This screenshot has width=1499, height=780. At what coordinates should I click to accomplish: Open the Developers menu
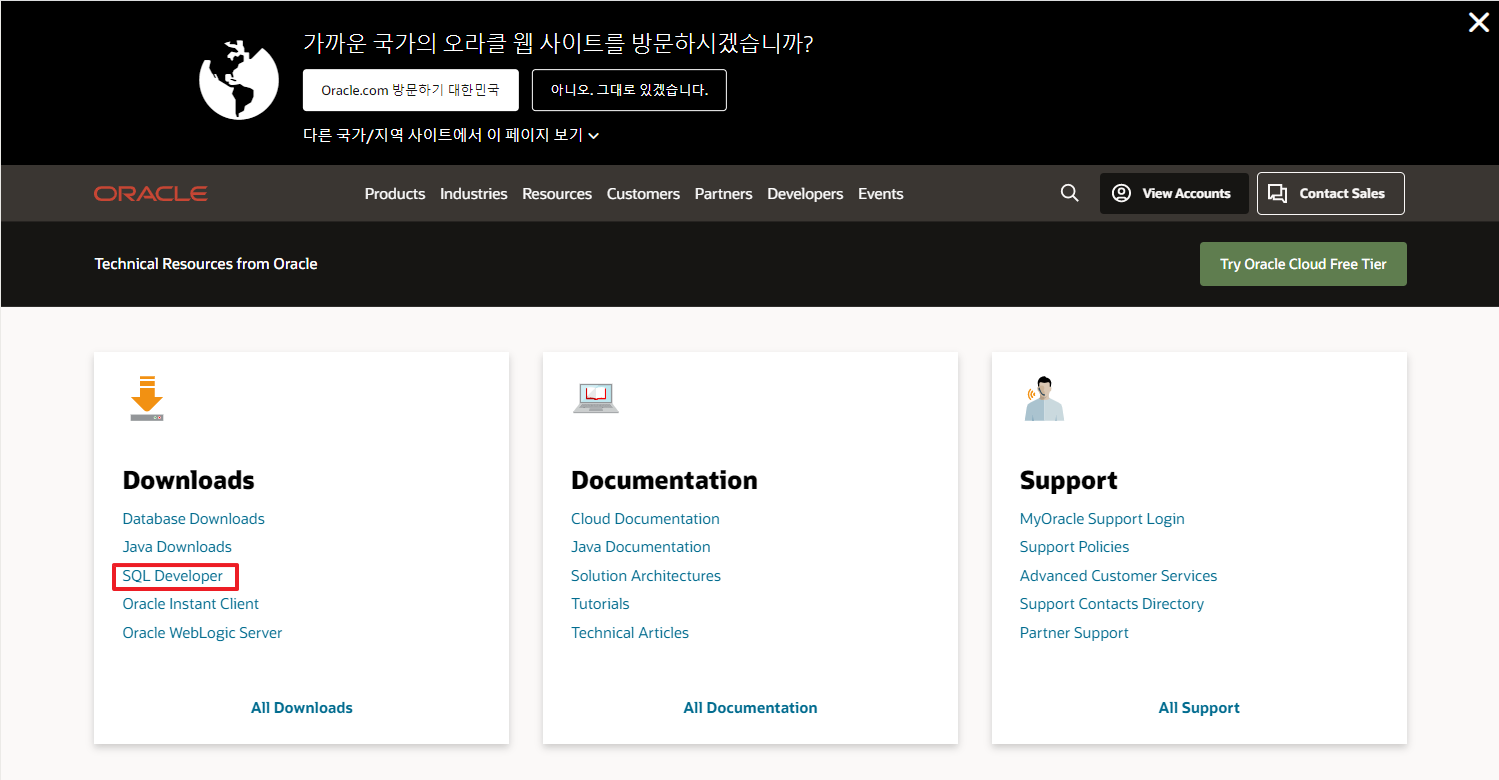point(805,194)
